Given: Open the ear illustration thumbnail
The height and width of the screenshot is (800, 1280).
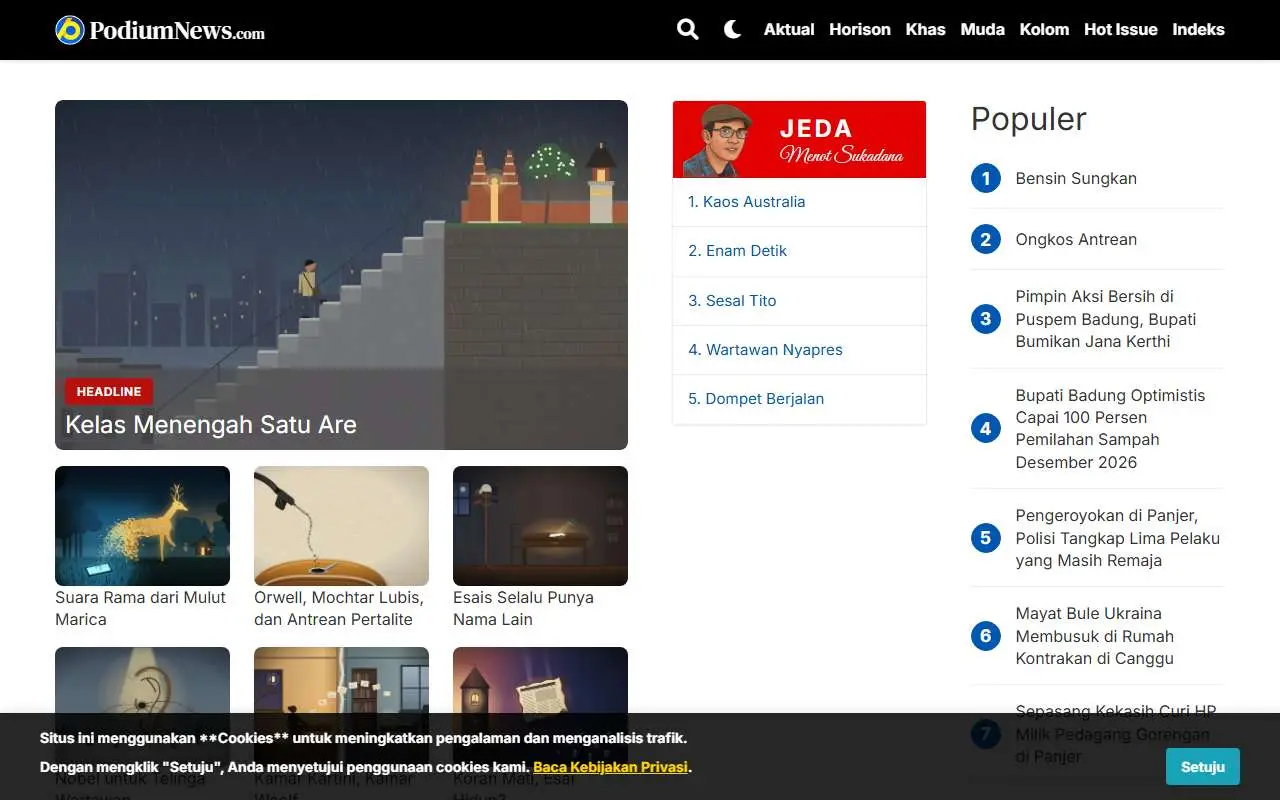Looking at the screenshot, I should click(142, 681).
